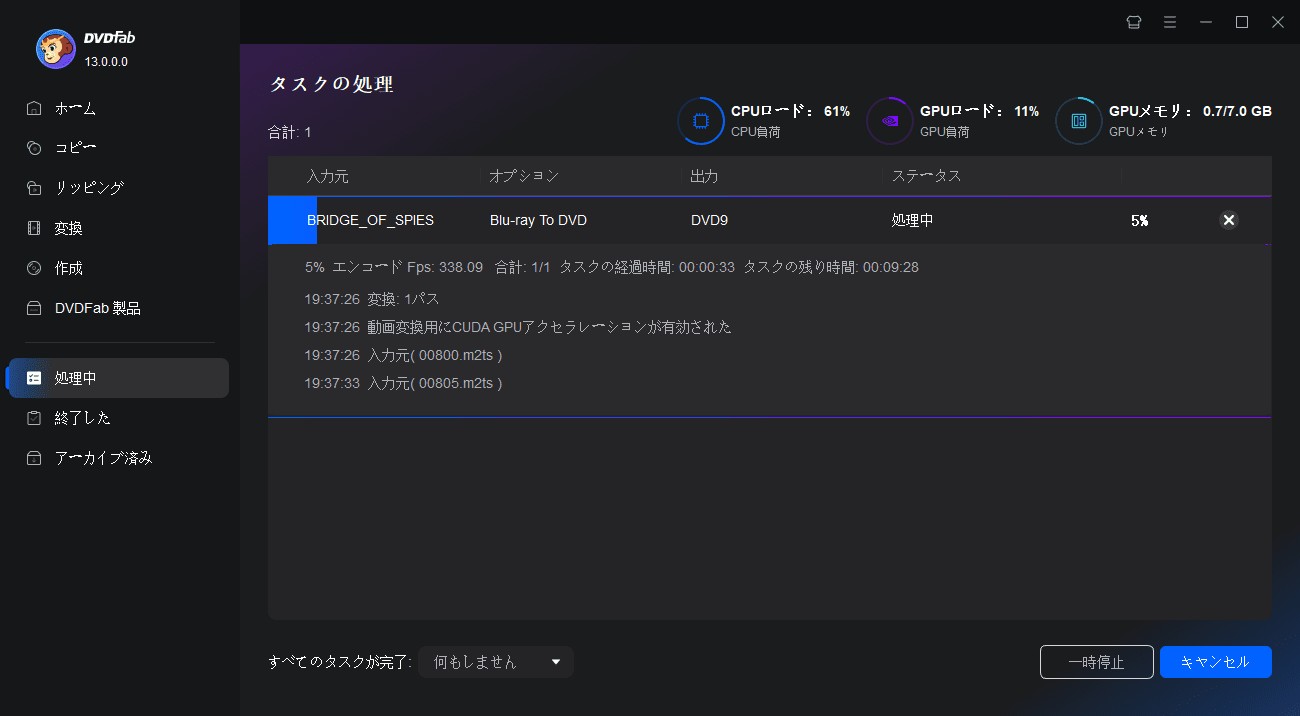Click the DVDFab monkey logo
The height and width of the screenshot is (716, 1300).
point(55,49)
